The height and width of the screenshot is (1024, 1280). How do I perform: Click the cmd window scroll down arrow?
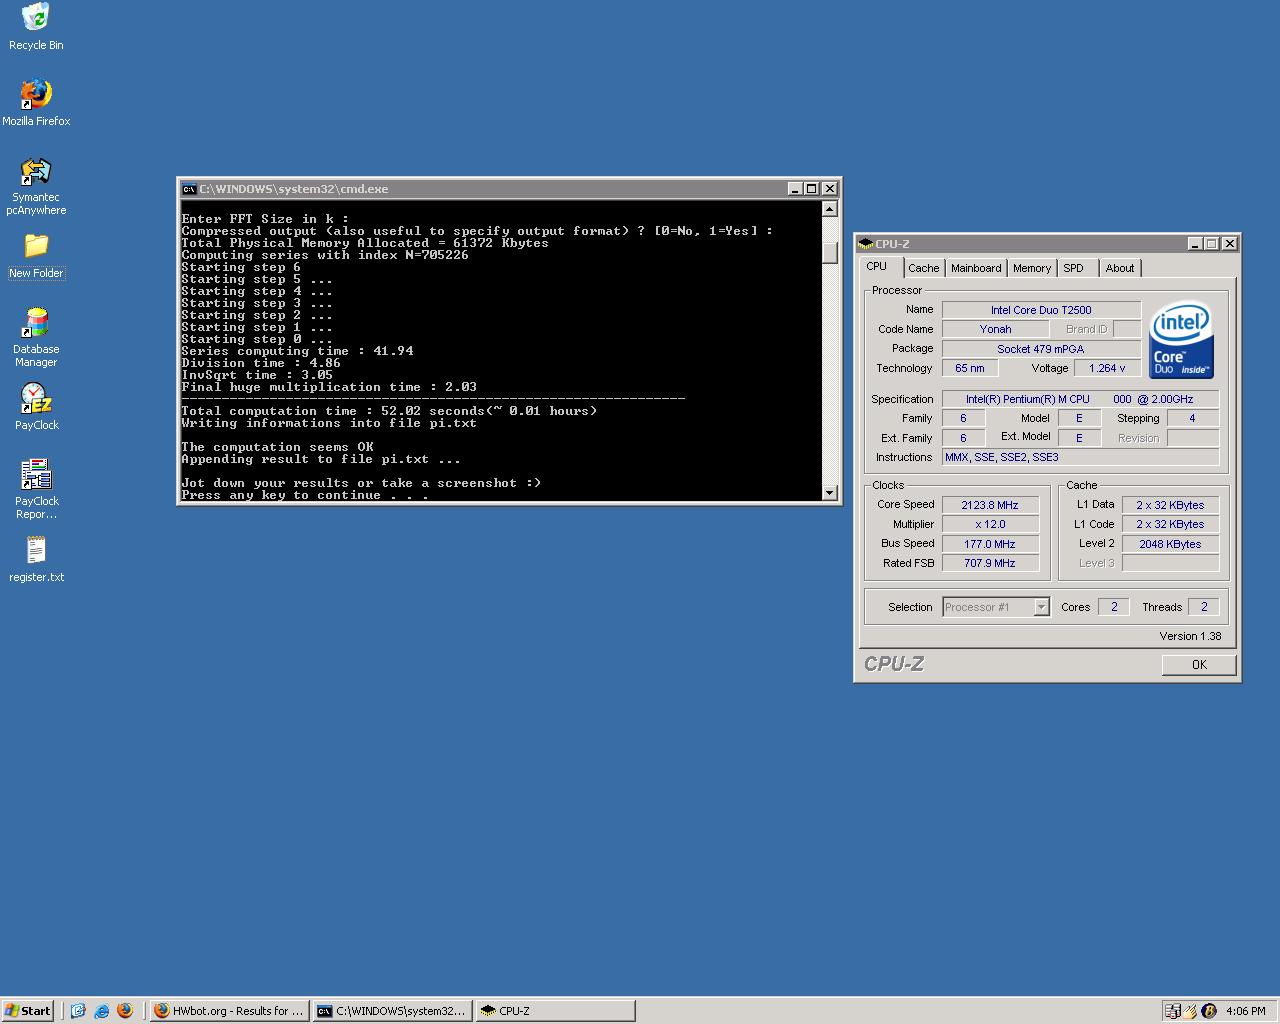coord(829,492)
